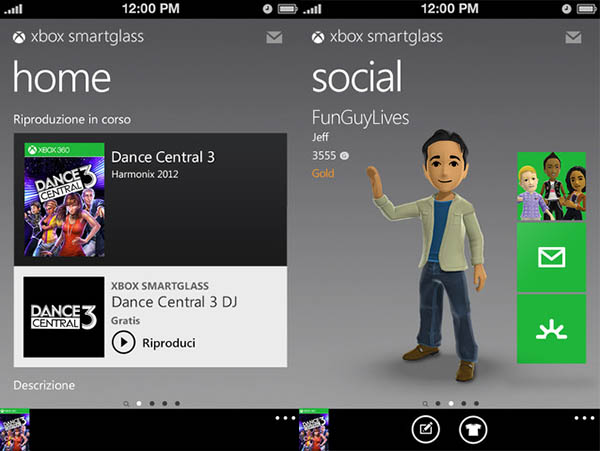
Task: Tap the Gratis price label
Action: tap(126, 321)
